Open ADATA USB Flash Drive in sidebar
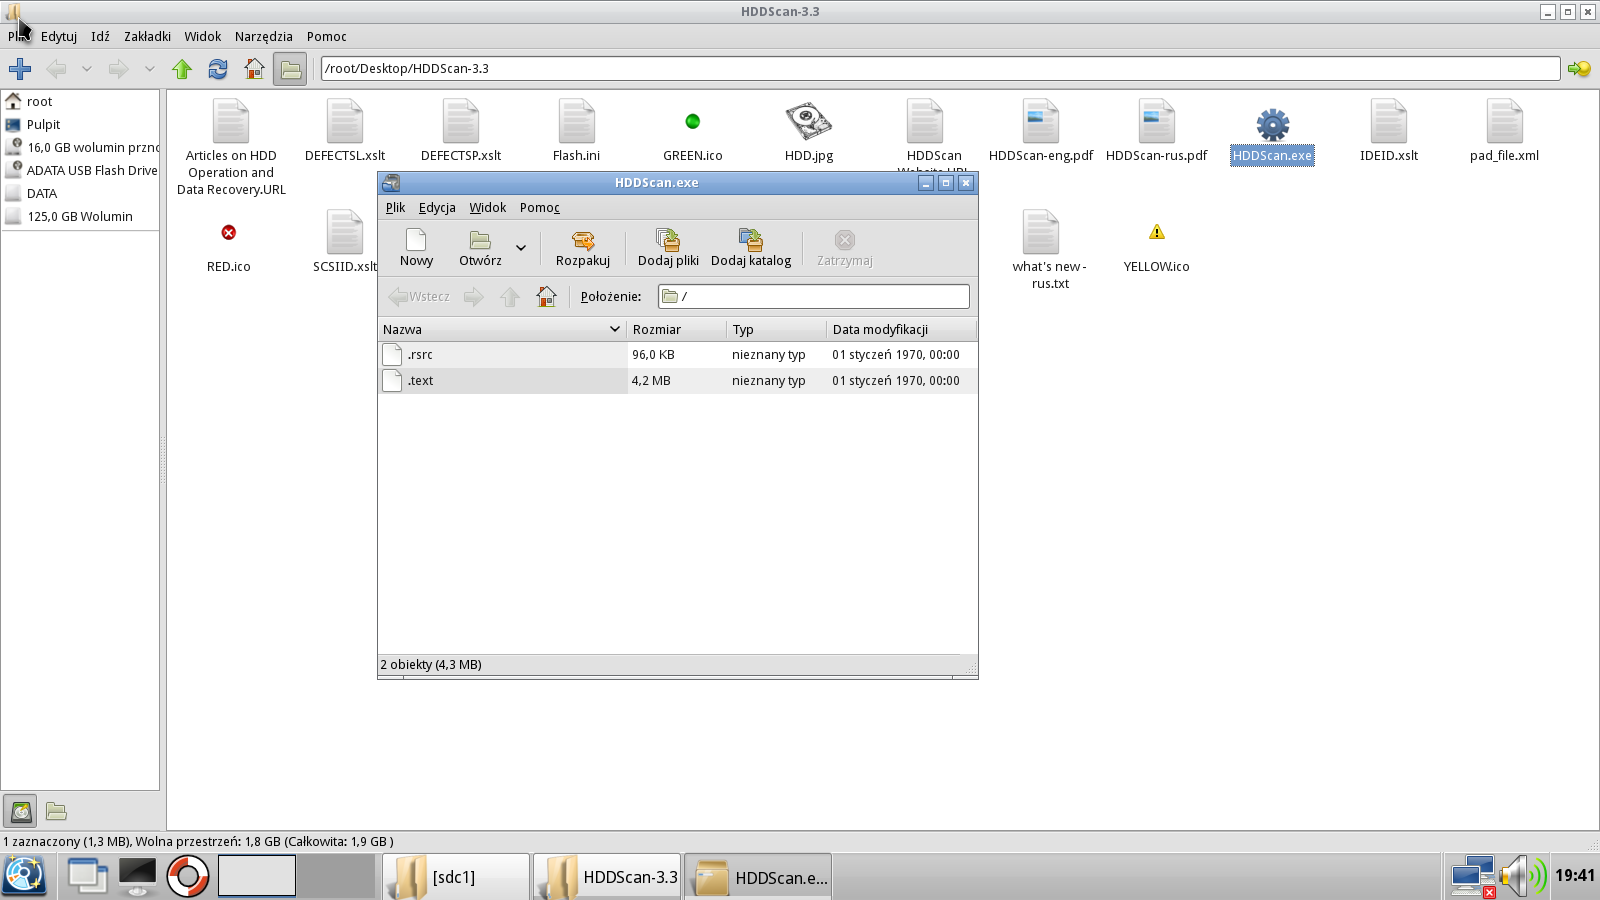The image size is (1600, 900). (80, 170)
